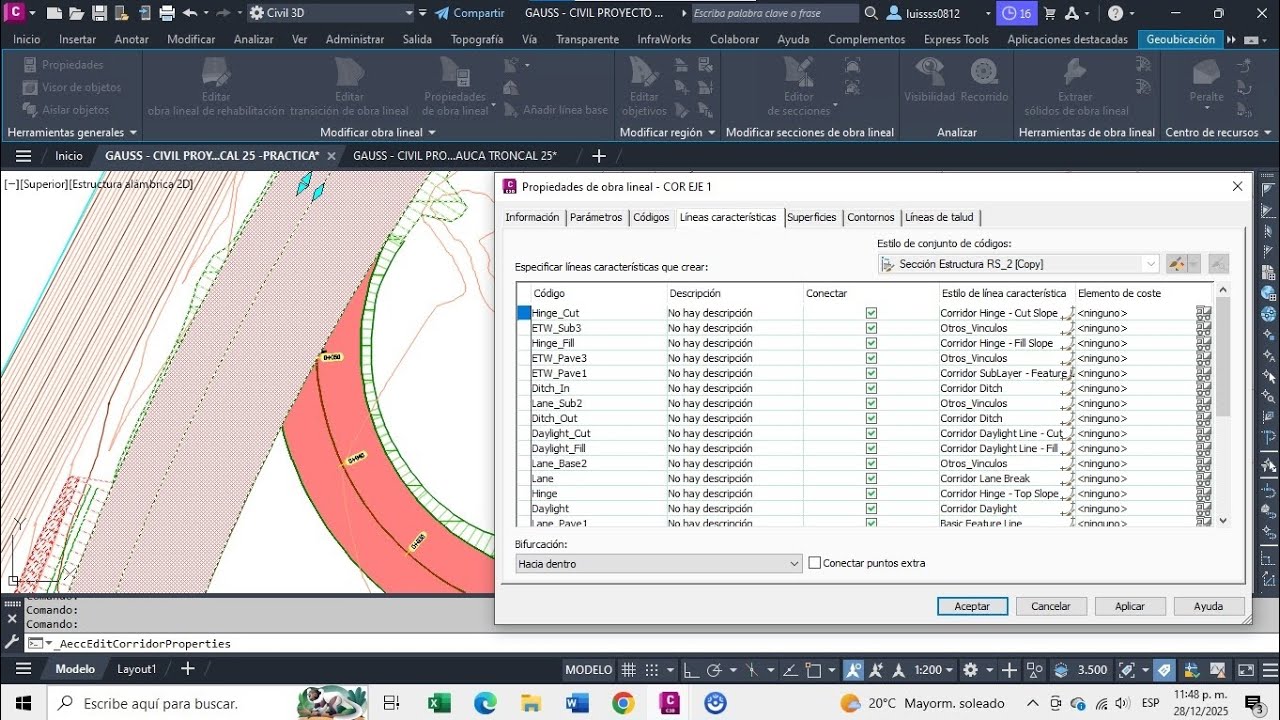Click the Cancelar button
The height and width of the screenshot is (720, 1280).
point(1051,606)
